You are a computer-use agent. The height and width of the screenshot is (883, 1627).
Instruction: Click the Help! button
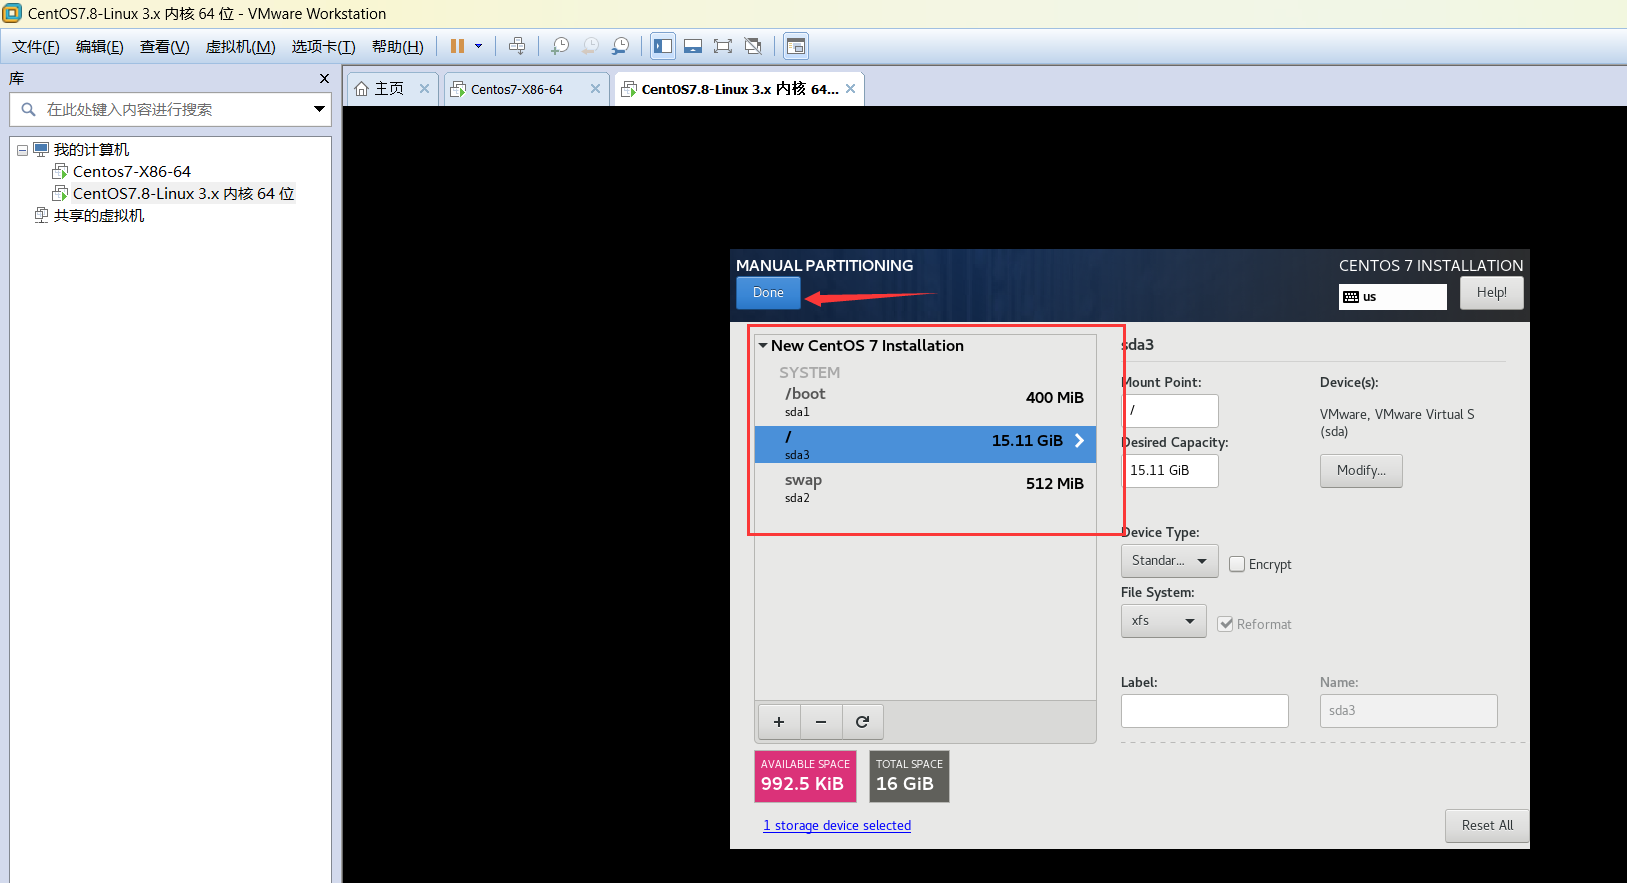pyautogui.click(x=1491, y=293)
